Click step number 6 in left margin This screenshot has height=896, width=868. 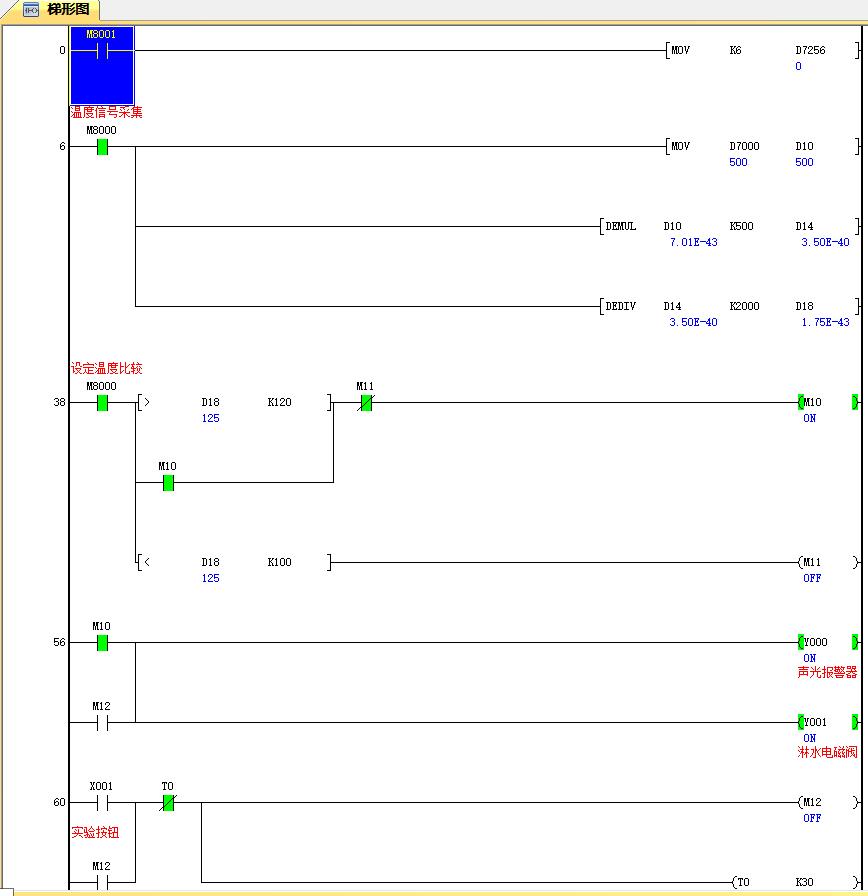[x=62, y=146]
